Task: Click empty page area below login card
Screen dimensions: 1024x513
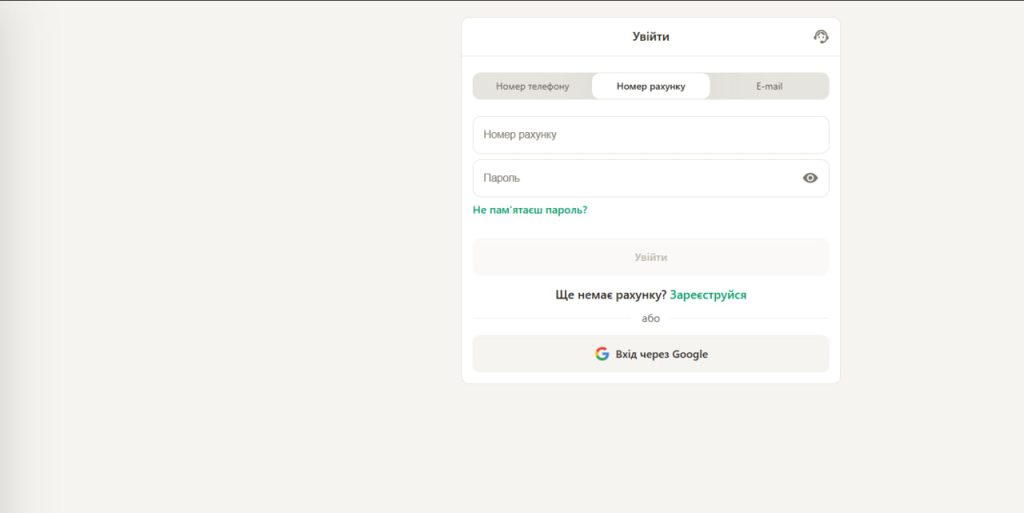Action: click(650, 450)
